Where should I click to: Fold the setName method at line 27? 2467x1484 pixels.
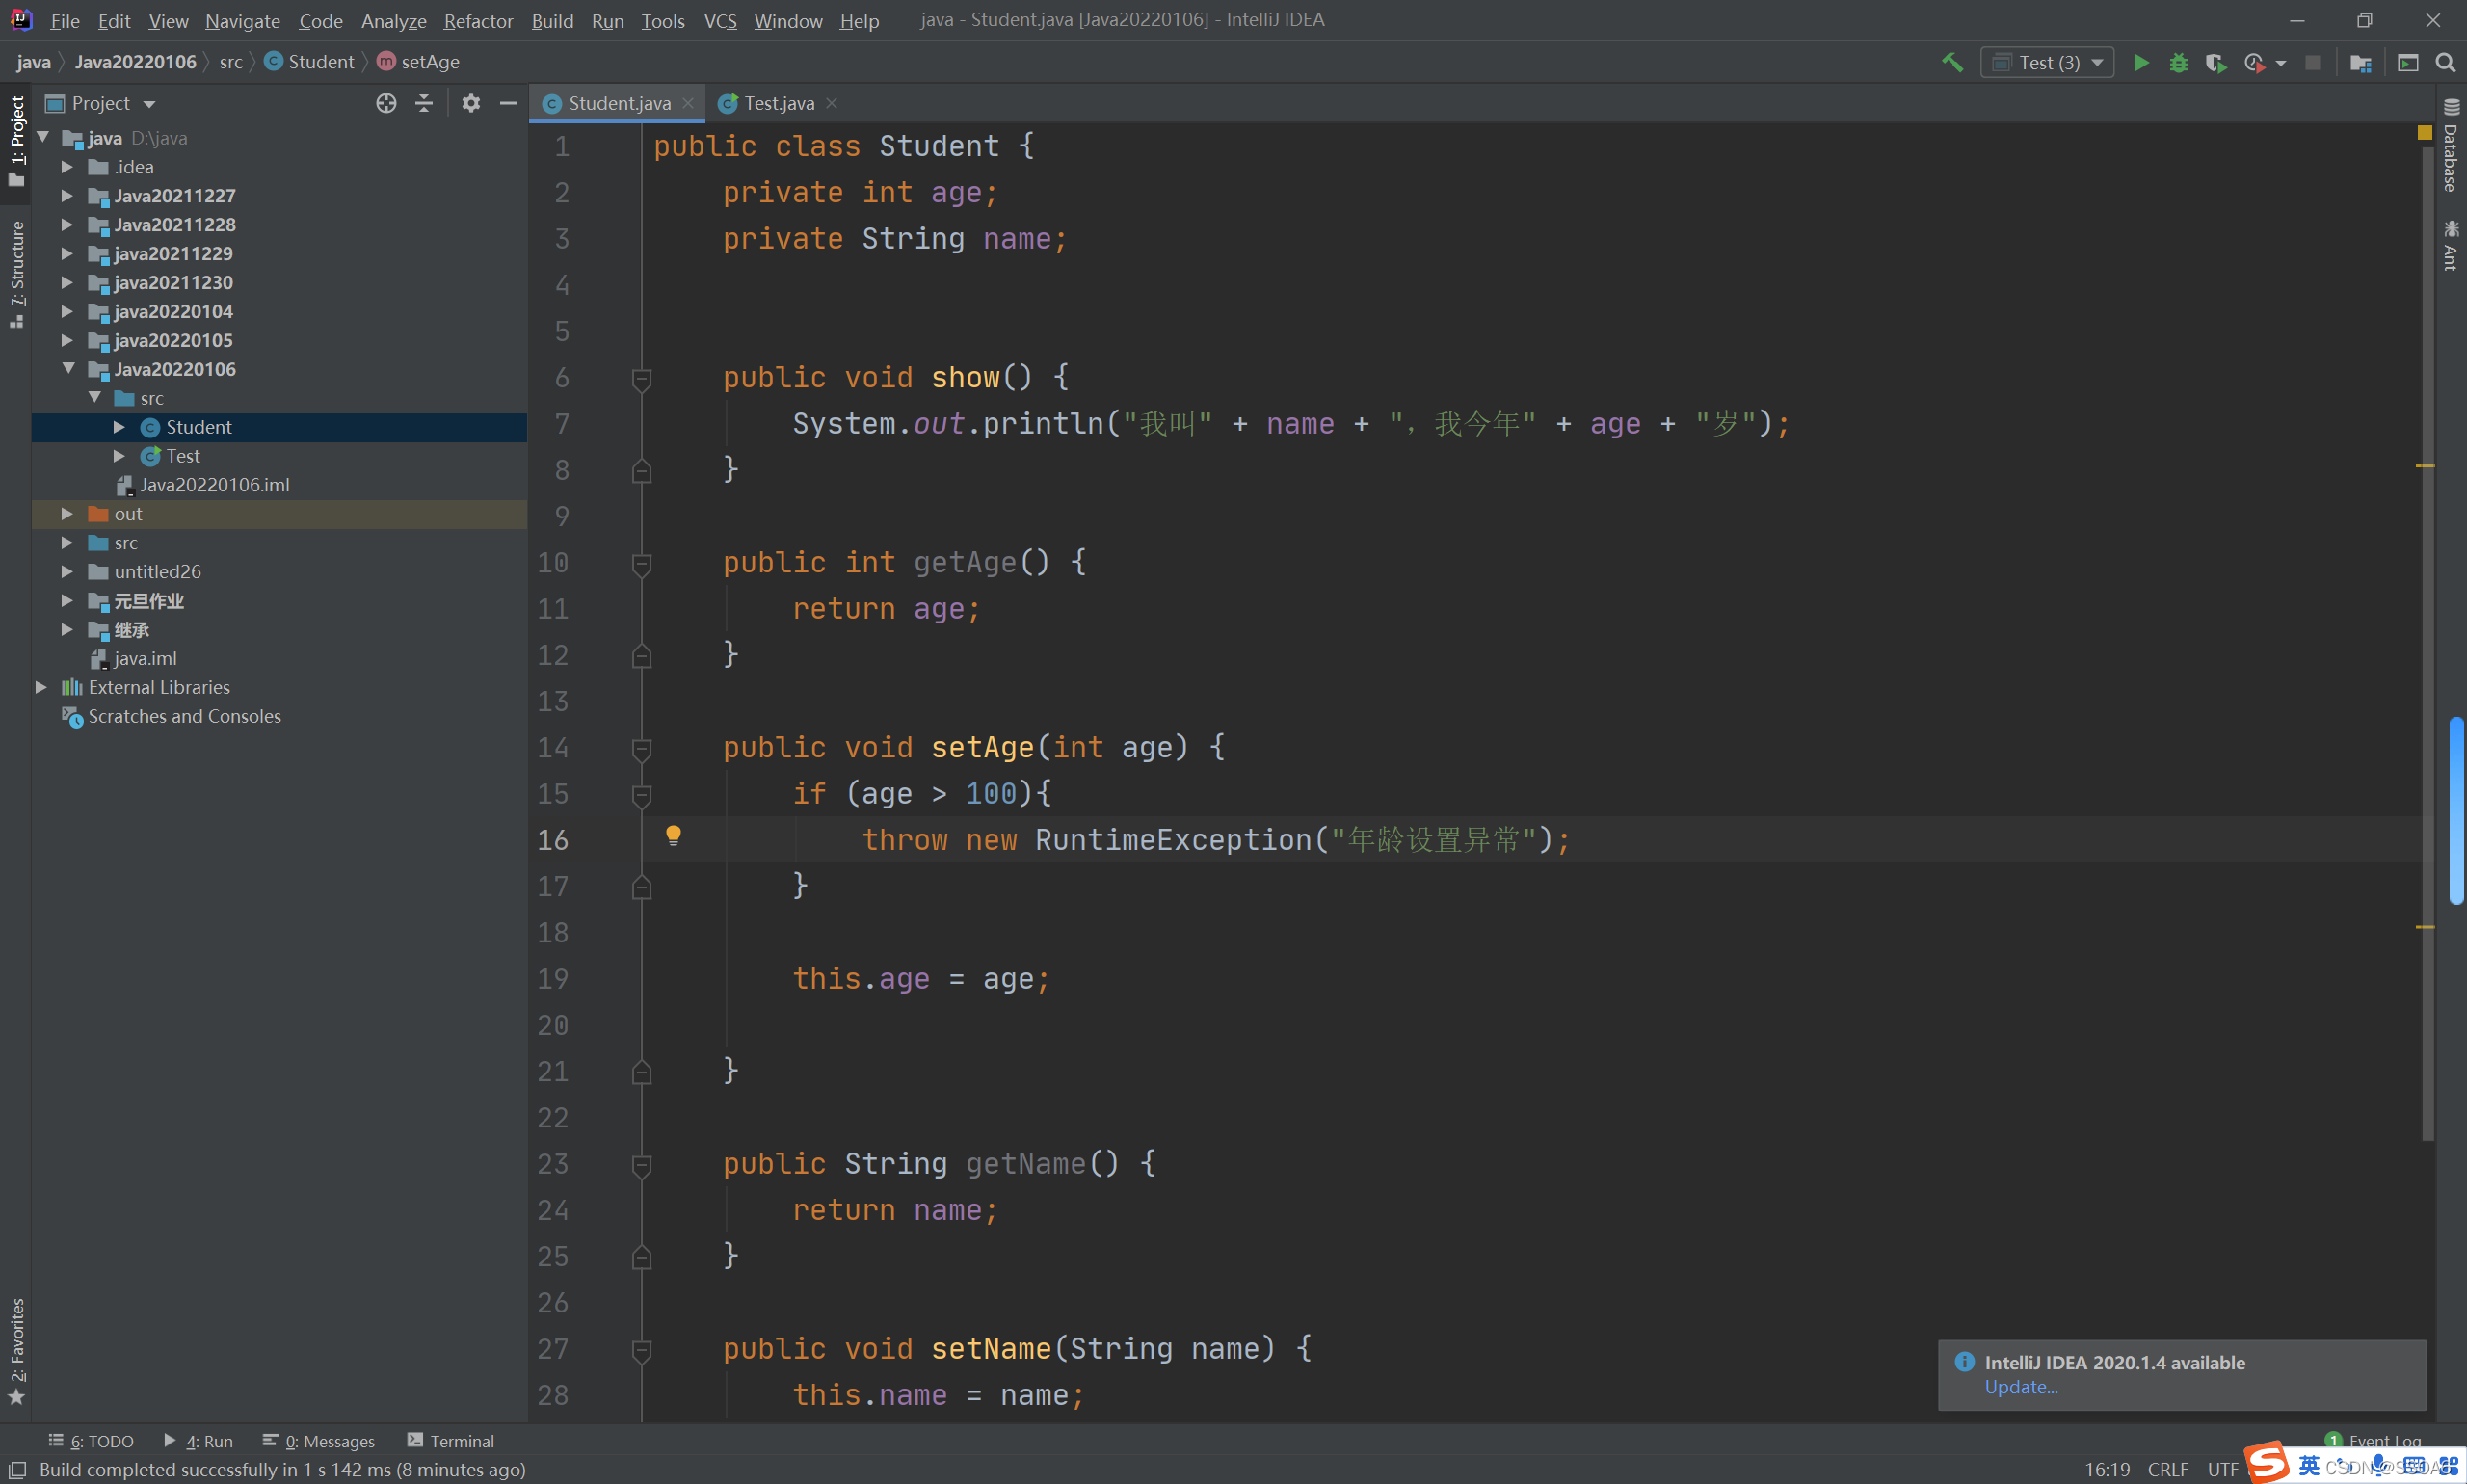(642, 1350)
